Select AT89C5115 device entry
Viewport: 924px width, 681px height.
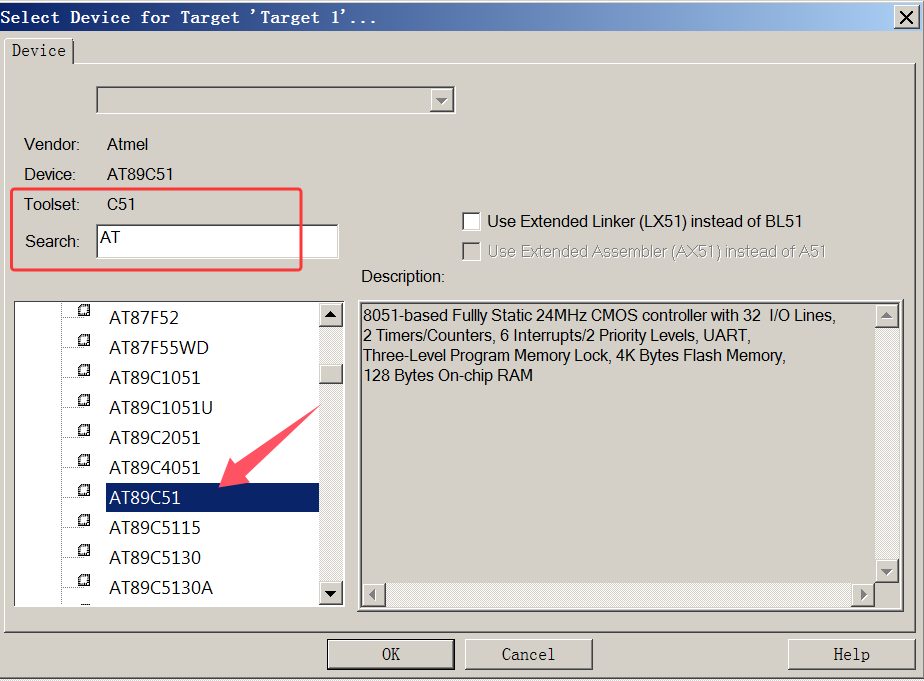click(155, 528)
